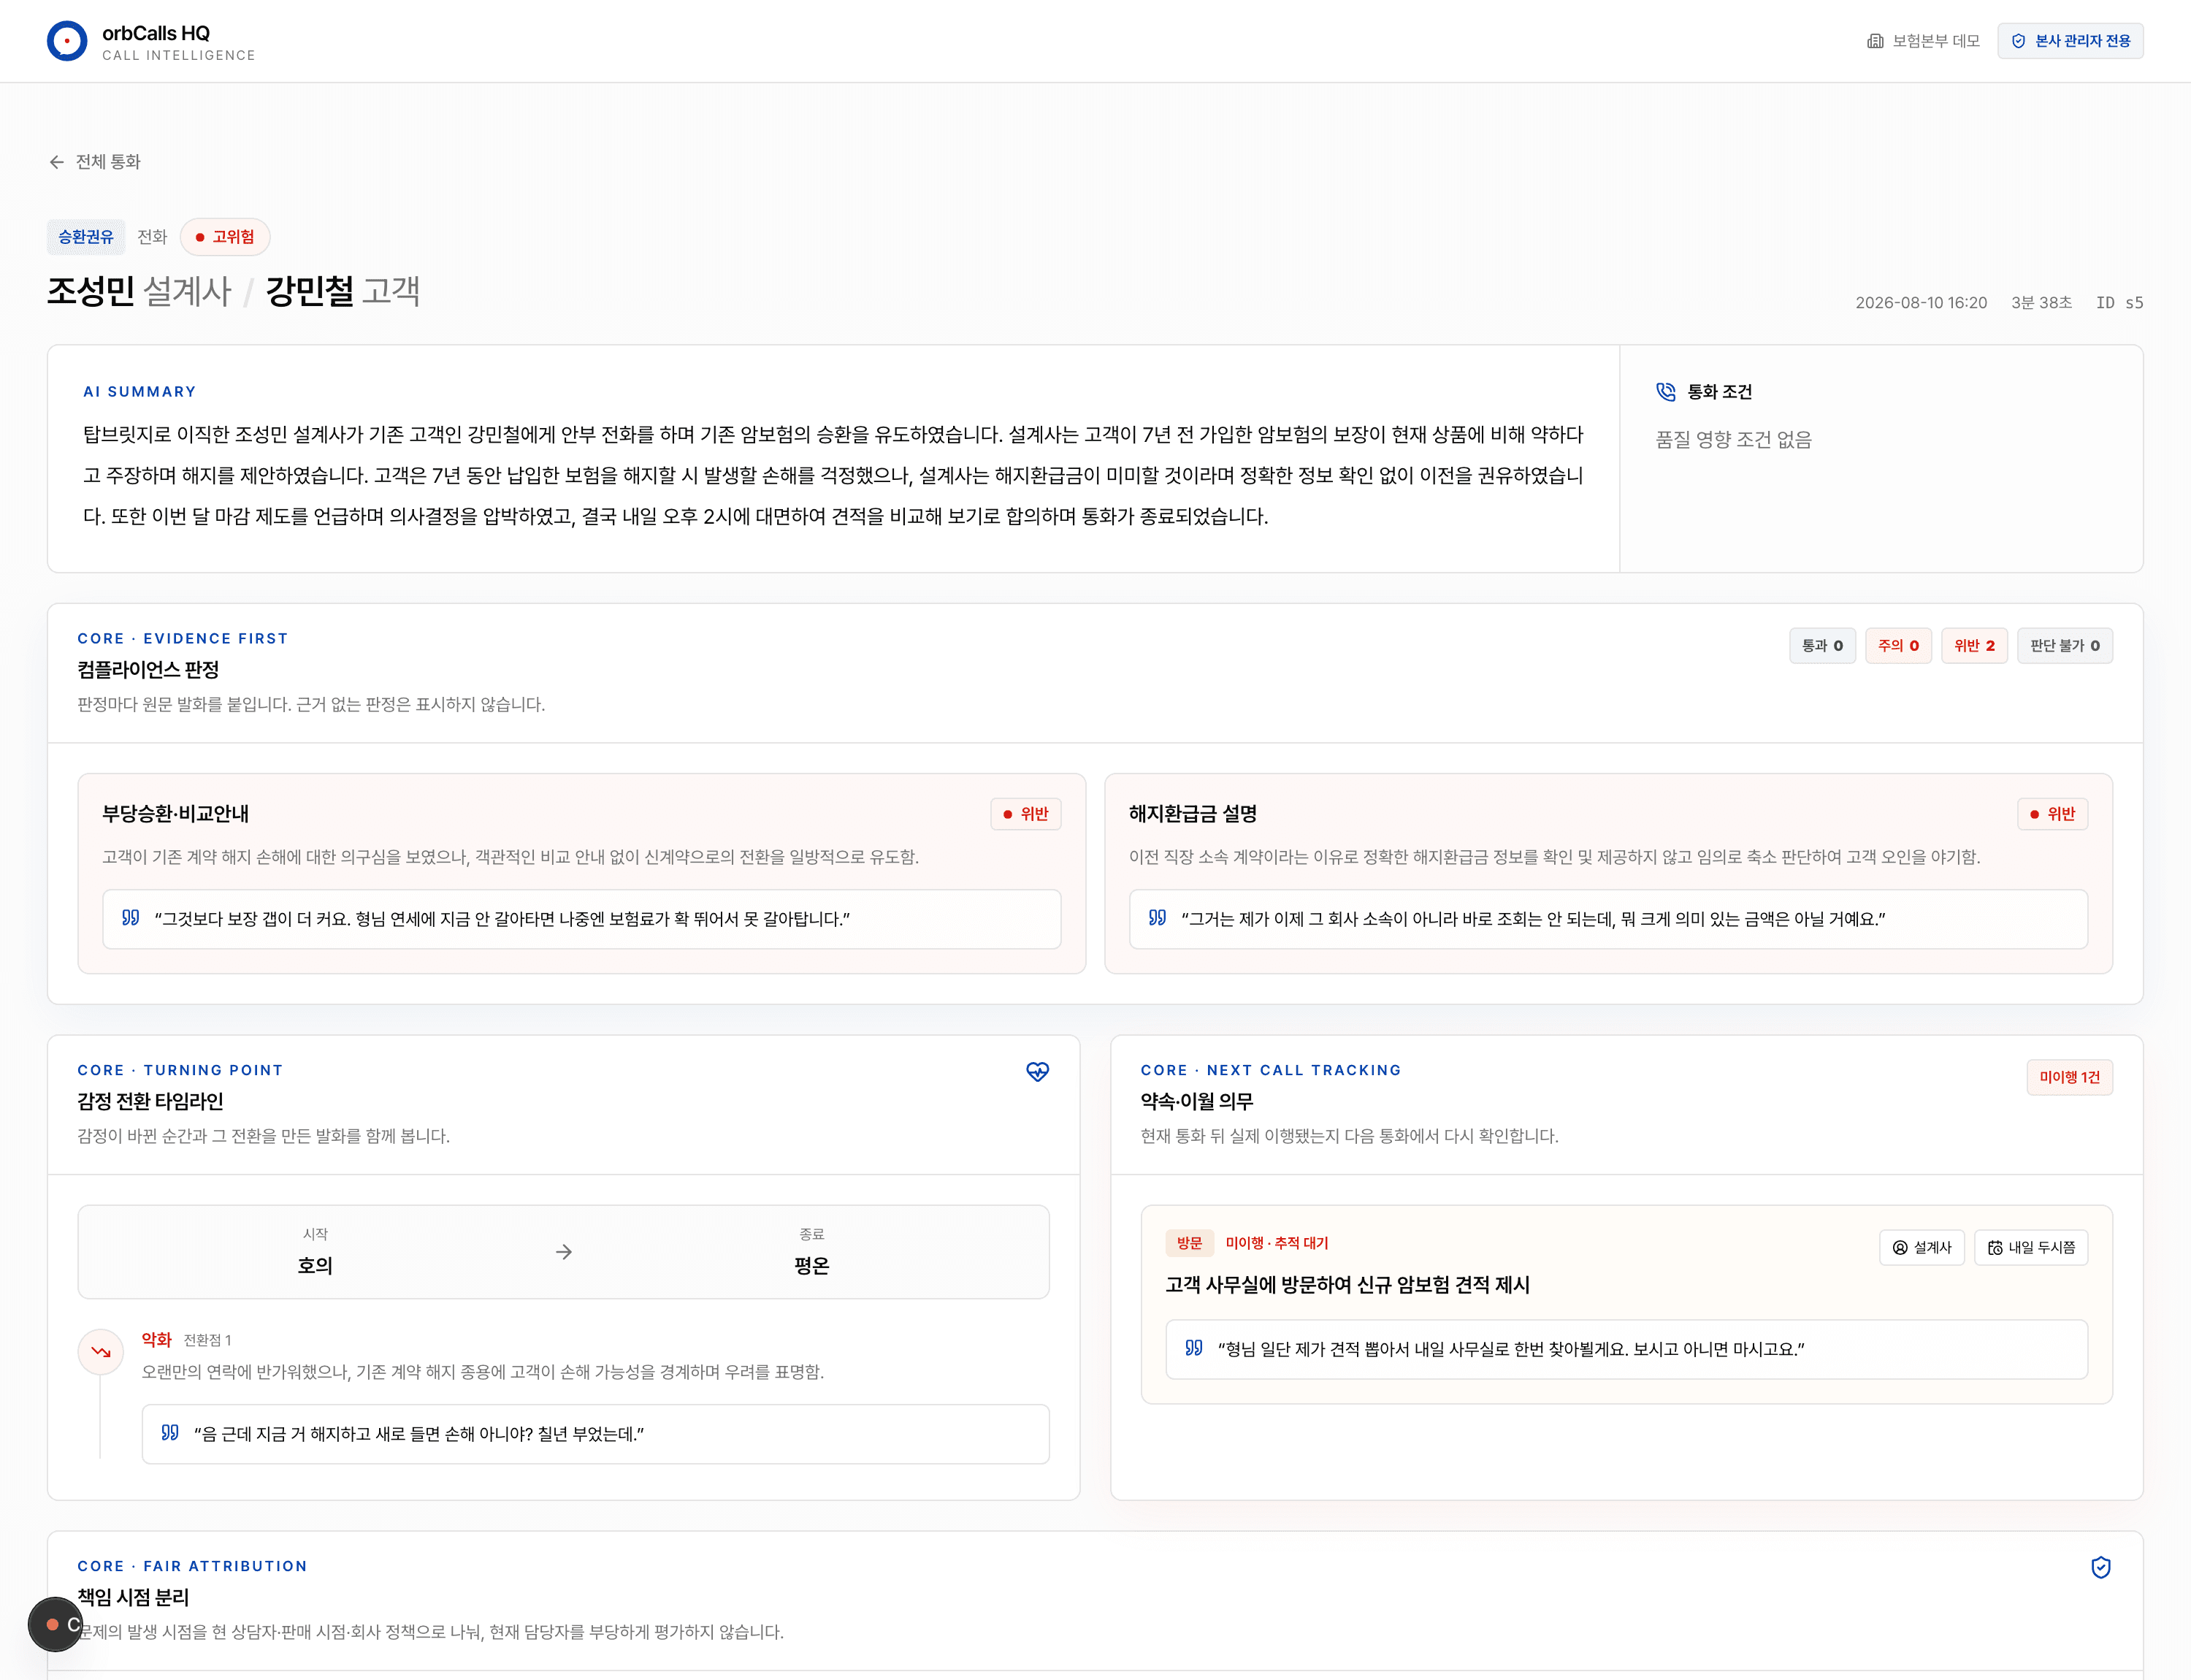Image resolution: width=2191 pixels, height=1680 pixels.
Task: Click the call ID s5 text
Action: [x=2119, y=303]
